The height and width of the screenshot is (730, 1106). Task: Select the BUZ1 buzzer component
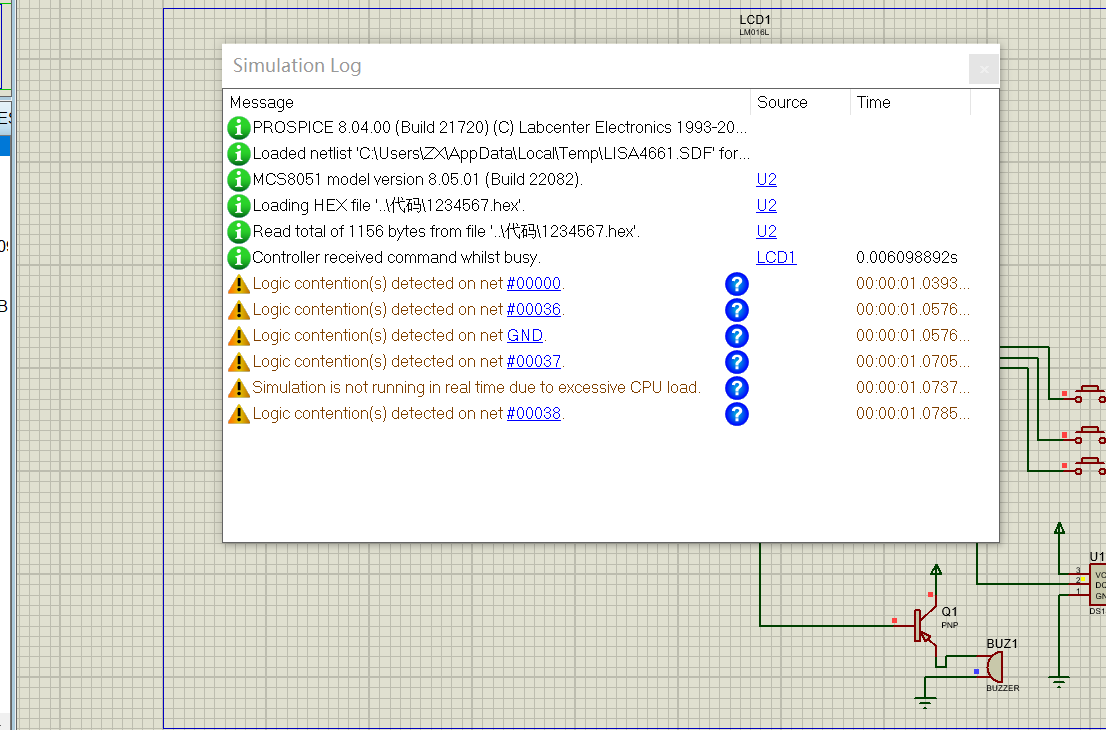[995, 667]
